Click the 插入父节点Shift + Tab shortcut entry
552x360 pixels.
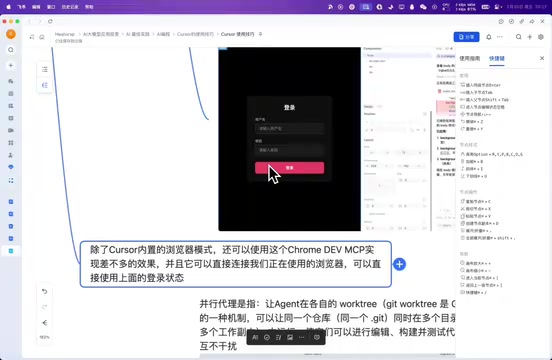(484, 100)
